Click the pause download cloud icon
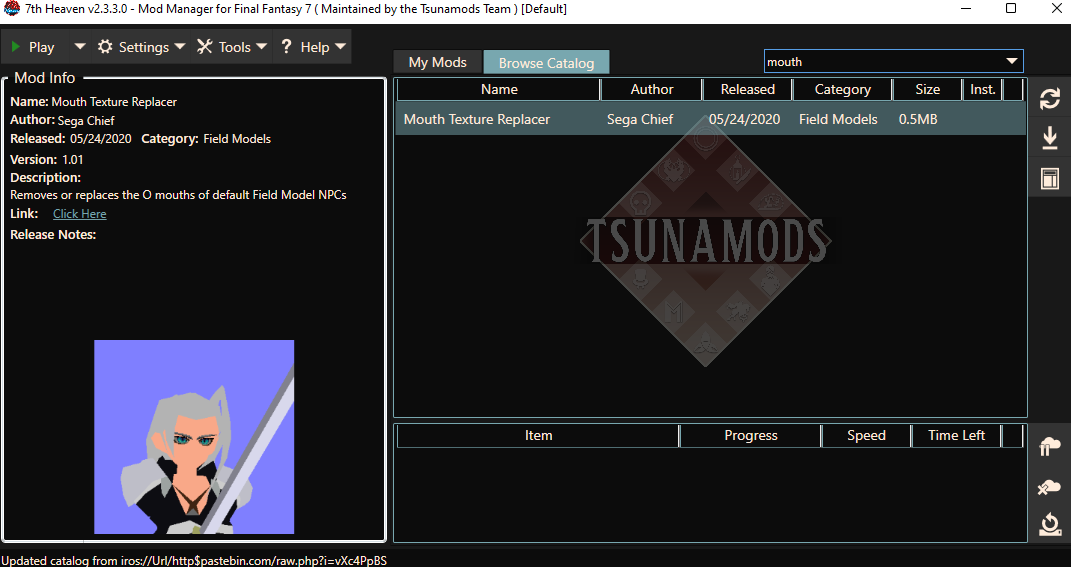Screen dimensions: 1071x567 [1050, 448]
